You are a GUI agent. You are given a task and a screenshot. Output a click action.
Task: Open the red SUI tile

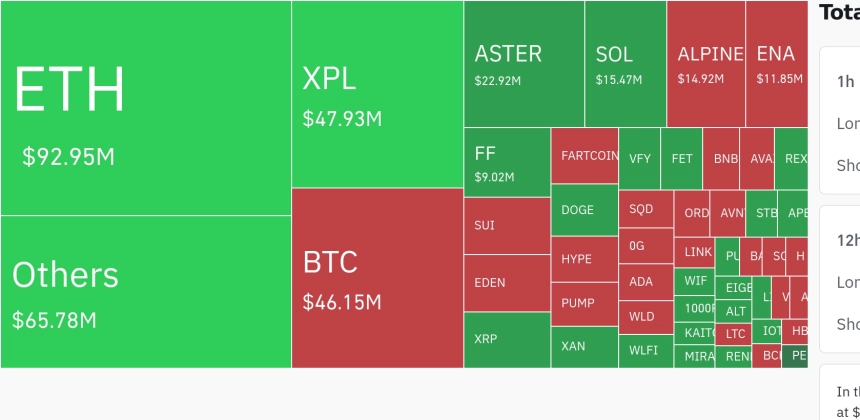coord(507,226)
